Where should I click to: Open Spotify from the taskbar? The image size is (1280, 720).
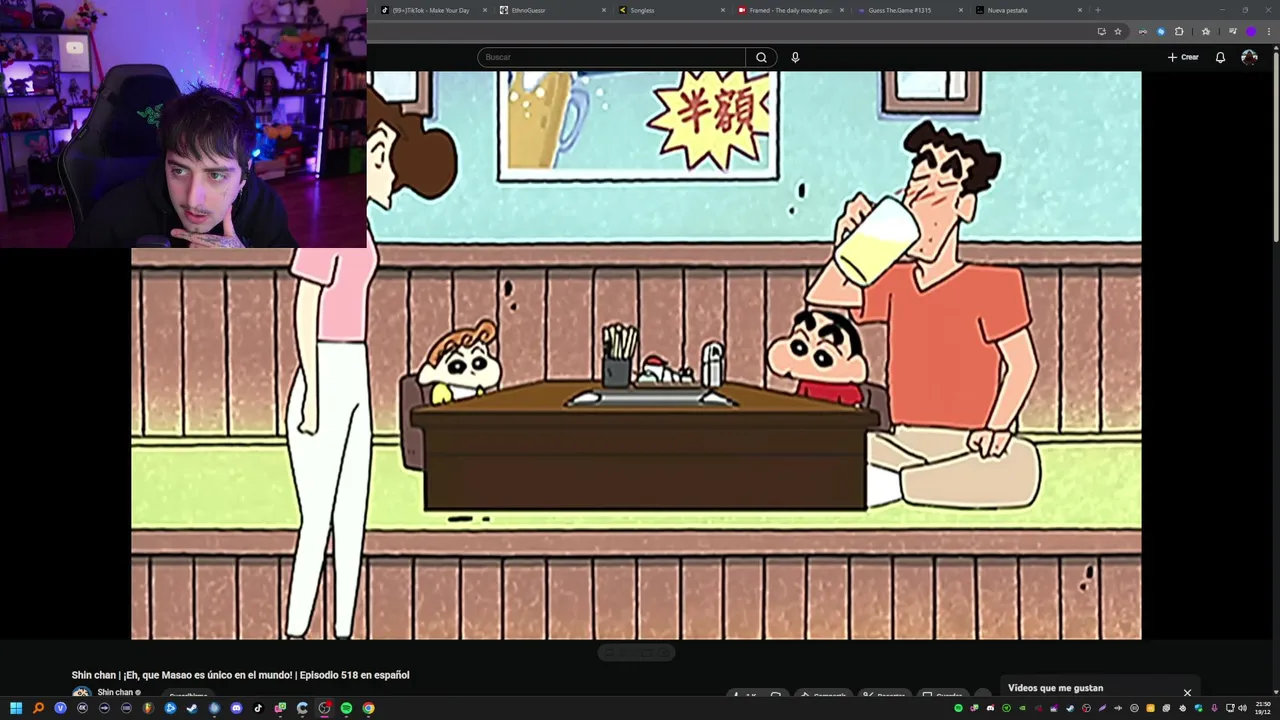(346, 708)
